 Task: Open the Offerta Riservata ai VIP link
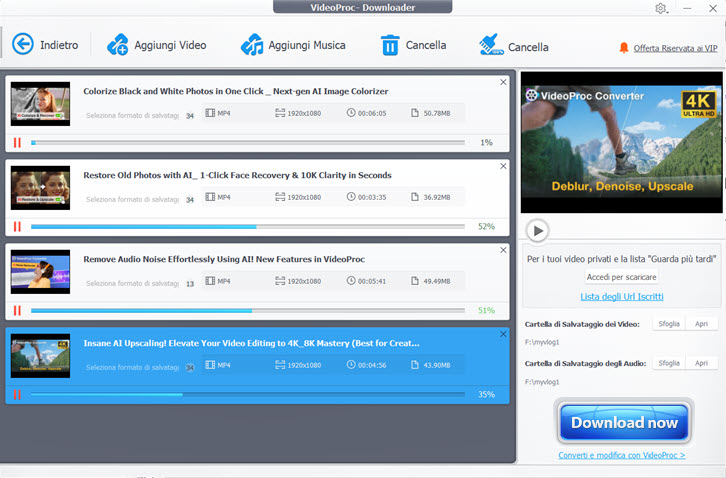pos(676,48)
